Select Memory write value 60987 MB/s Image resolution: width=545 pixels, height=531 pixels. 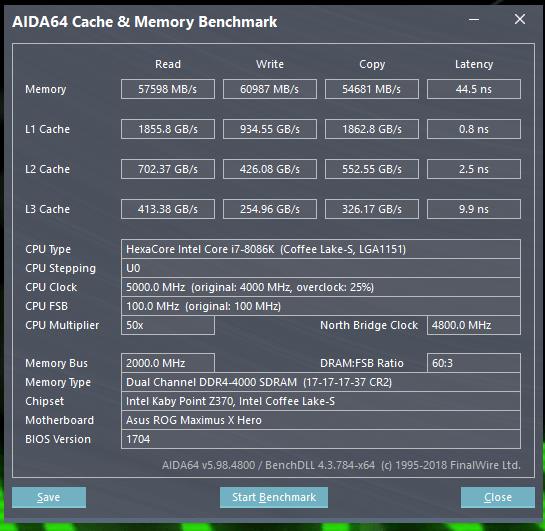[270, 89]
